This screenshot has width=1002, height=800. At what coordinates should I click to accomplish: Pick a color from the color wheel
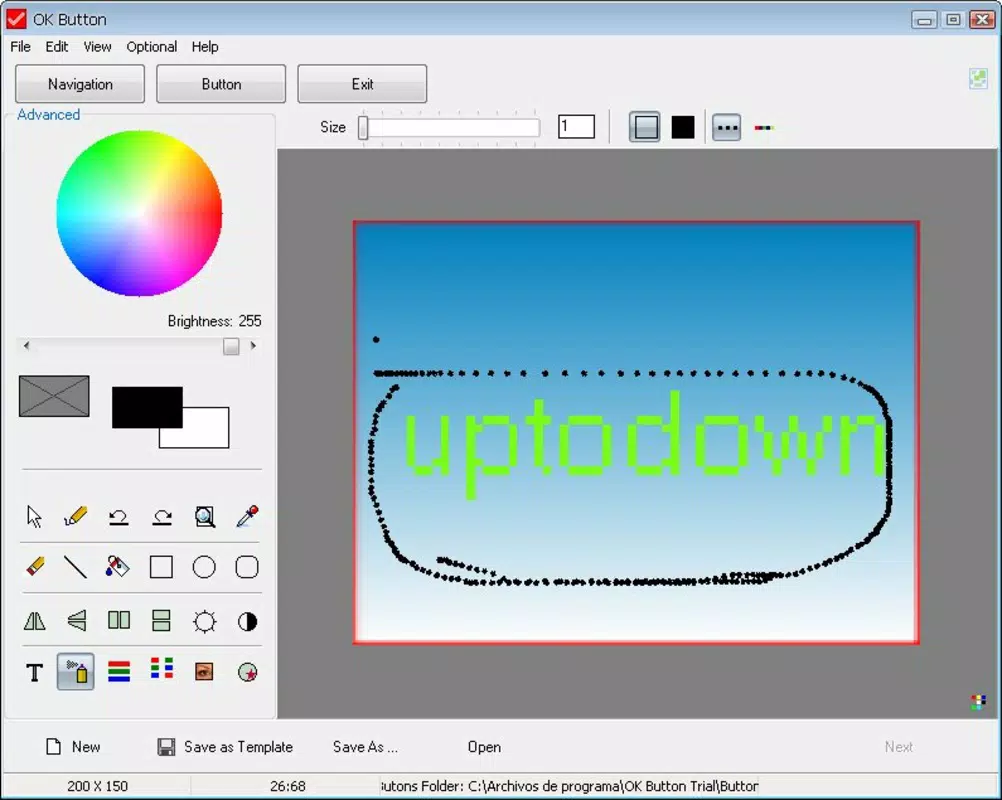coord(139,213)
